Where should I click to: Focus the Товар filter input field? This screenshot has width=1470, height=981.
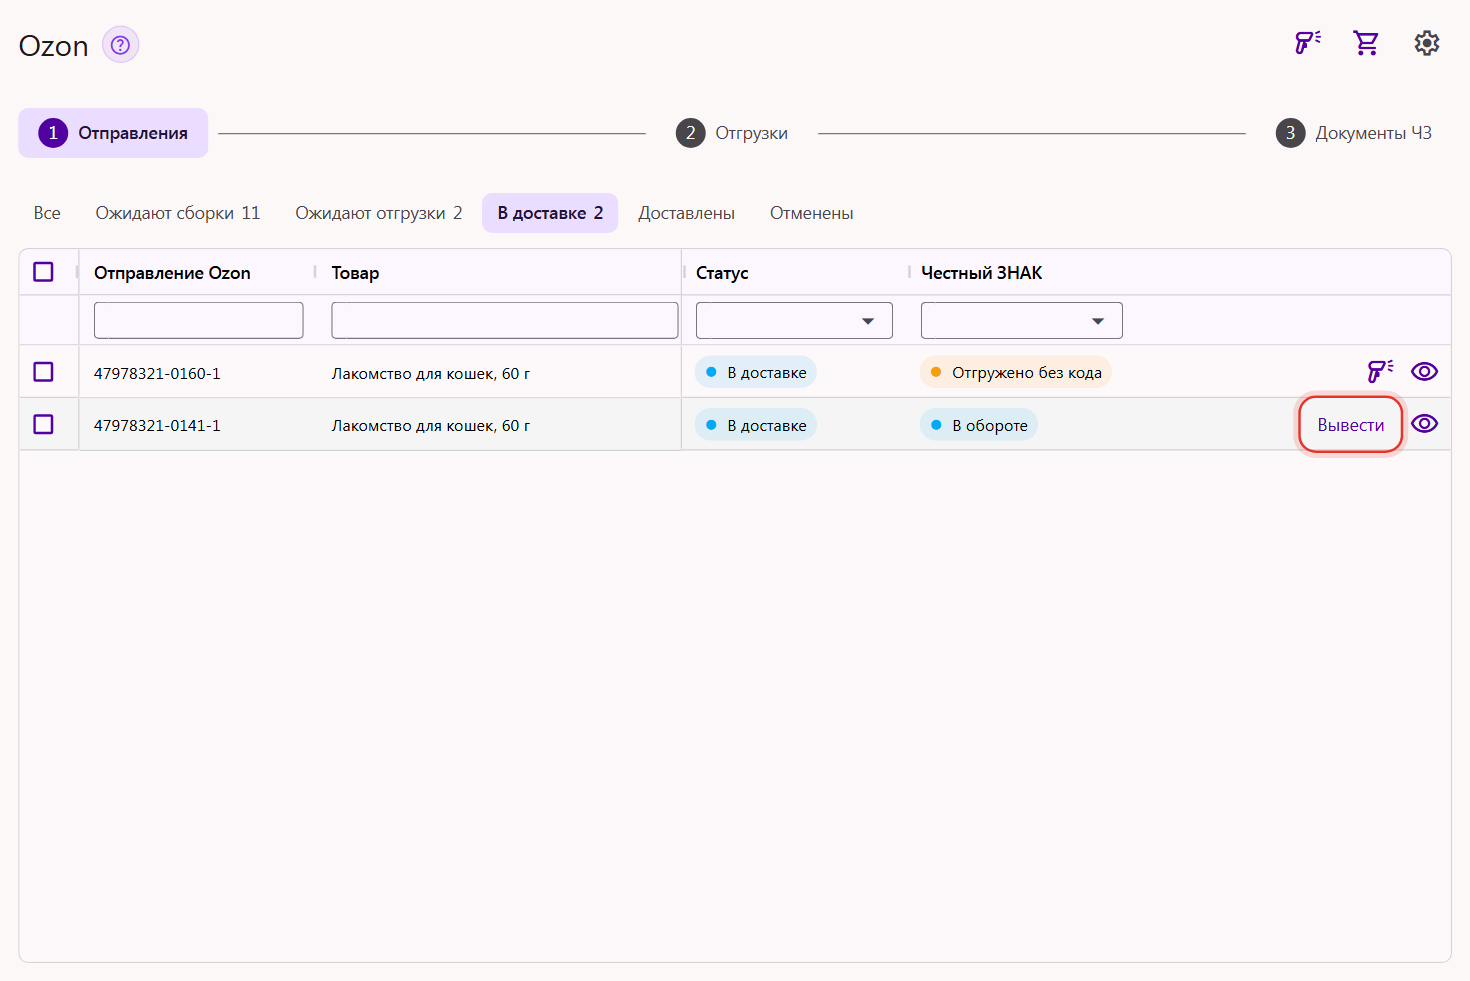point(505,321)
